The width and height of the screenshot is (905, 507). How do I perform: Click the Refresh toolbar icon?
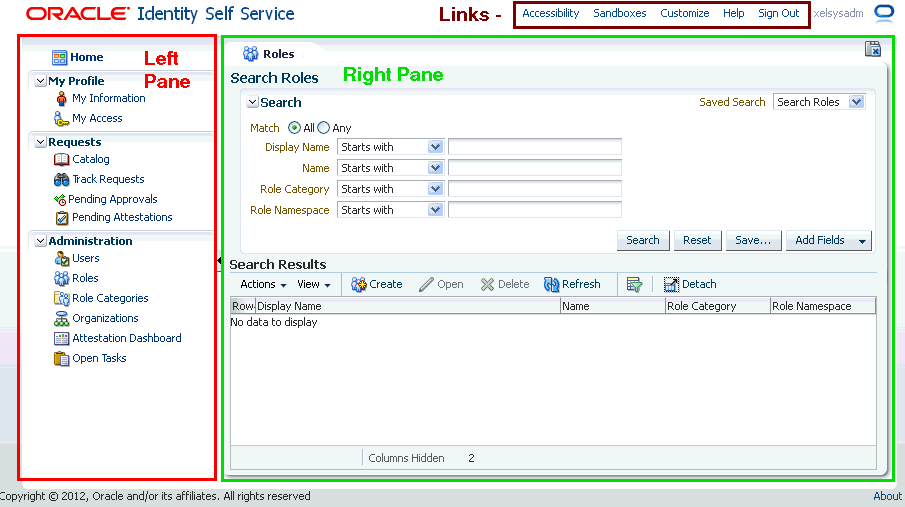coord(551,284)
